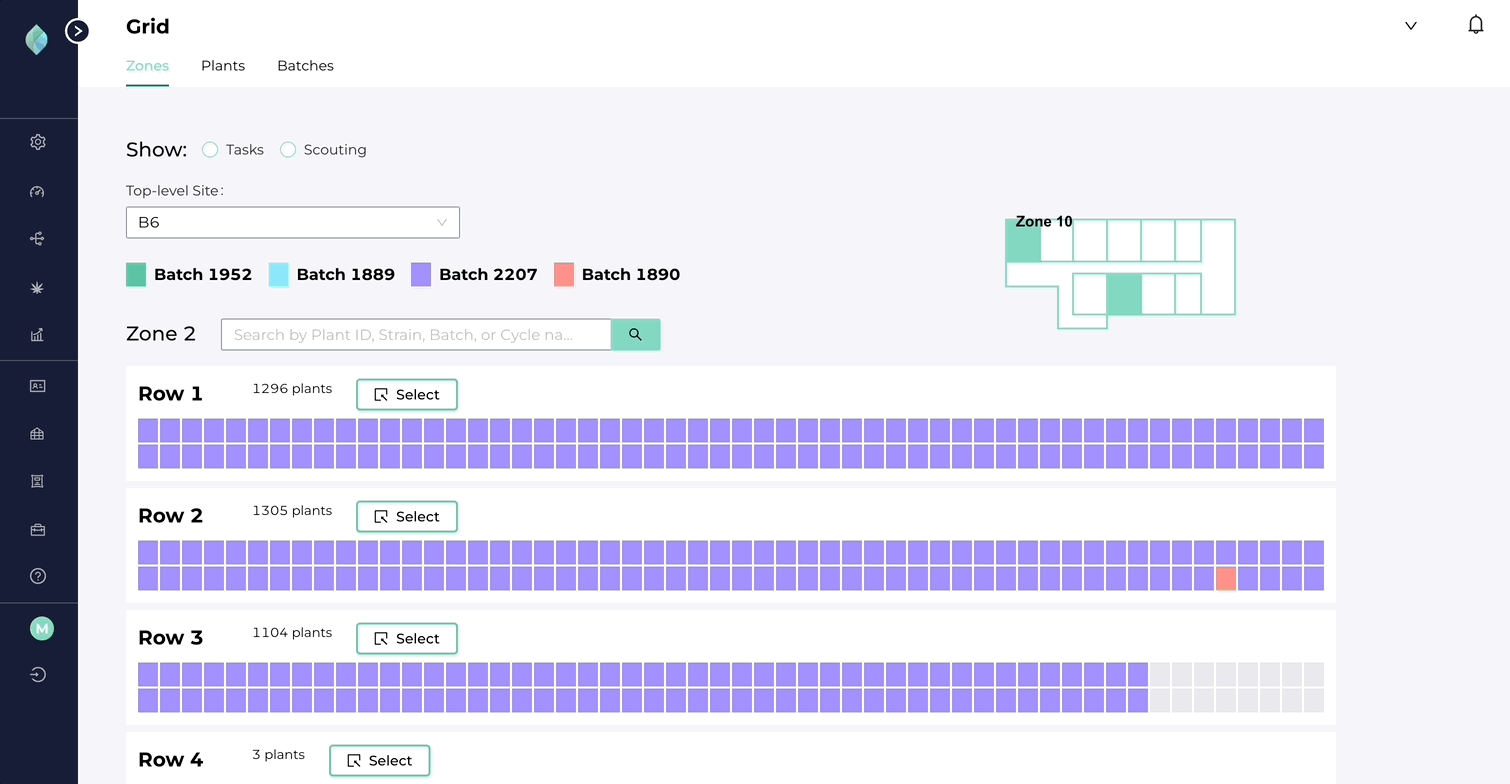Image resolution: width=1510 pixels, height=784 pixels.
Task: Open settings via sidebar gear icon
Action: point(38,142)
